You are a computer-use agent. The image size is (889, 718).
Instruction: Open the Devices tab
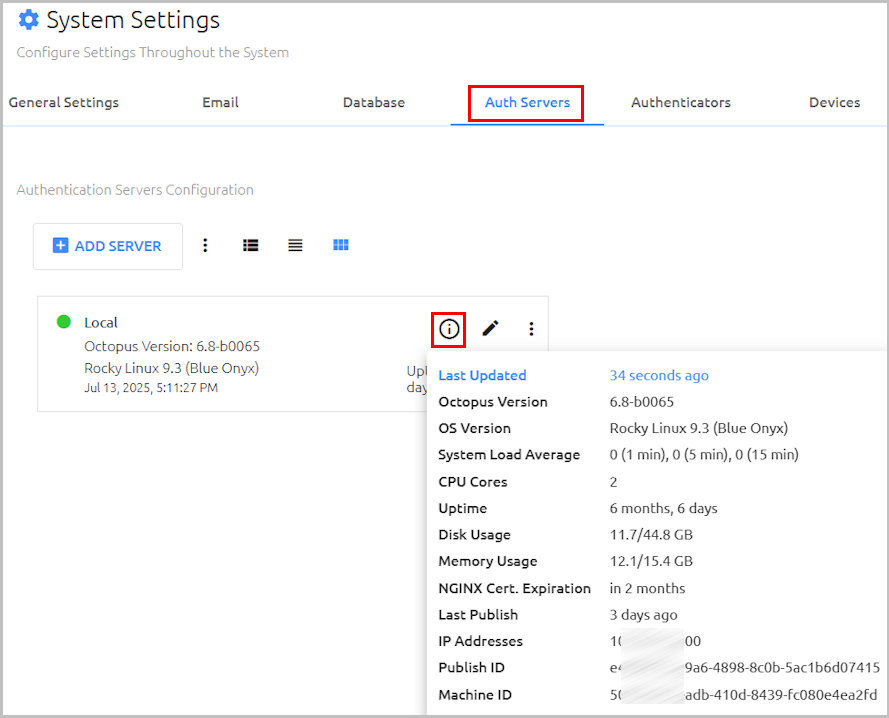(835, 103)
